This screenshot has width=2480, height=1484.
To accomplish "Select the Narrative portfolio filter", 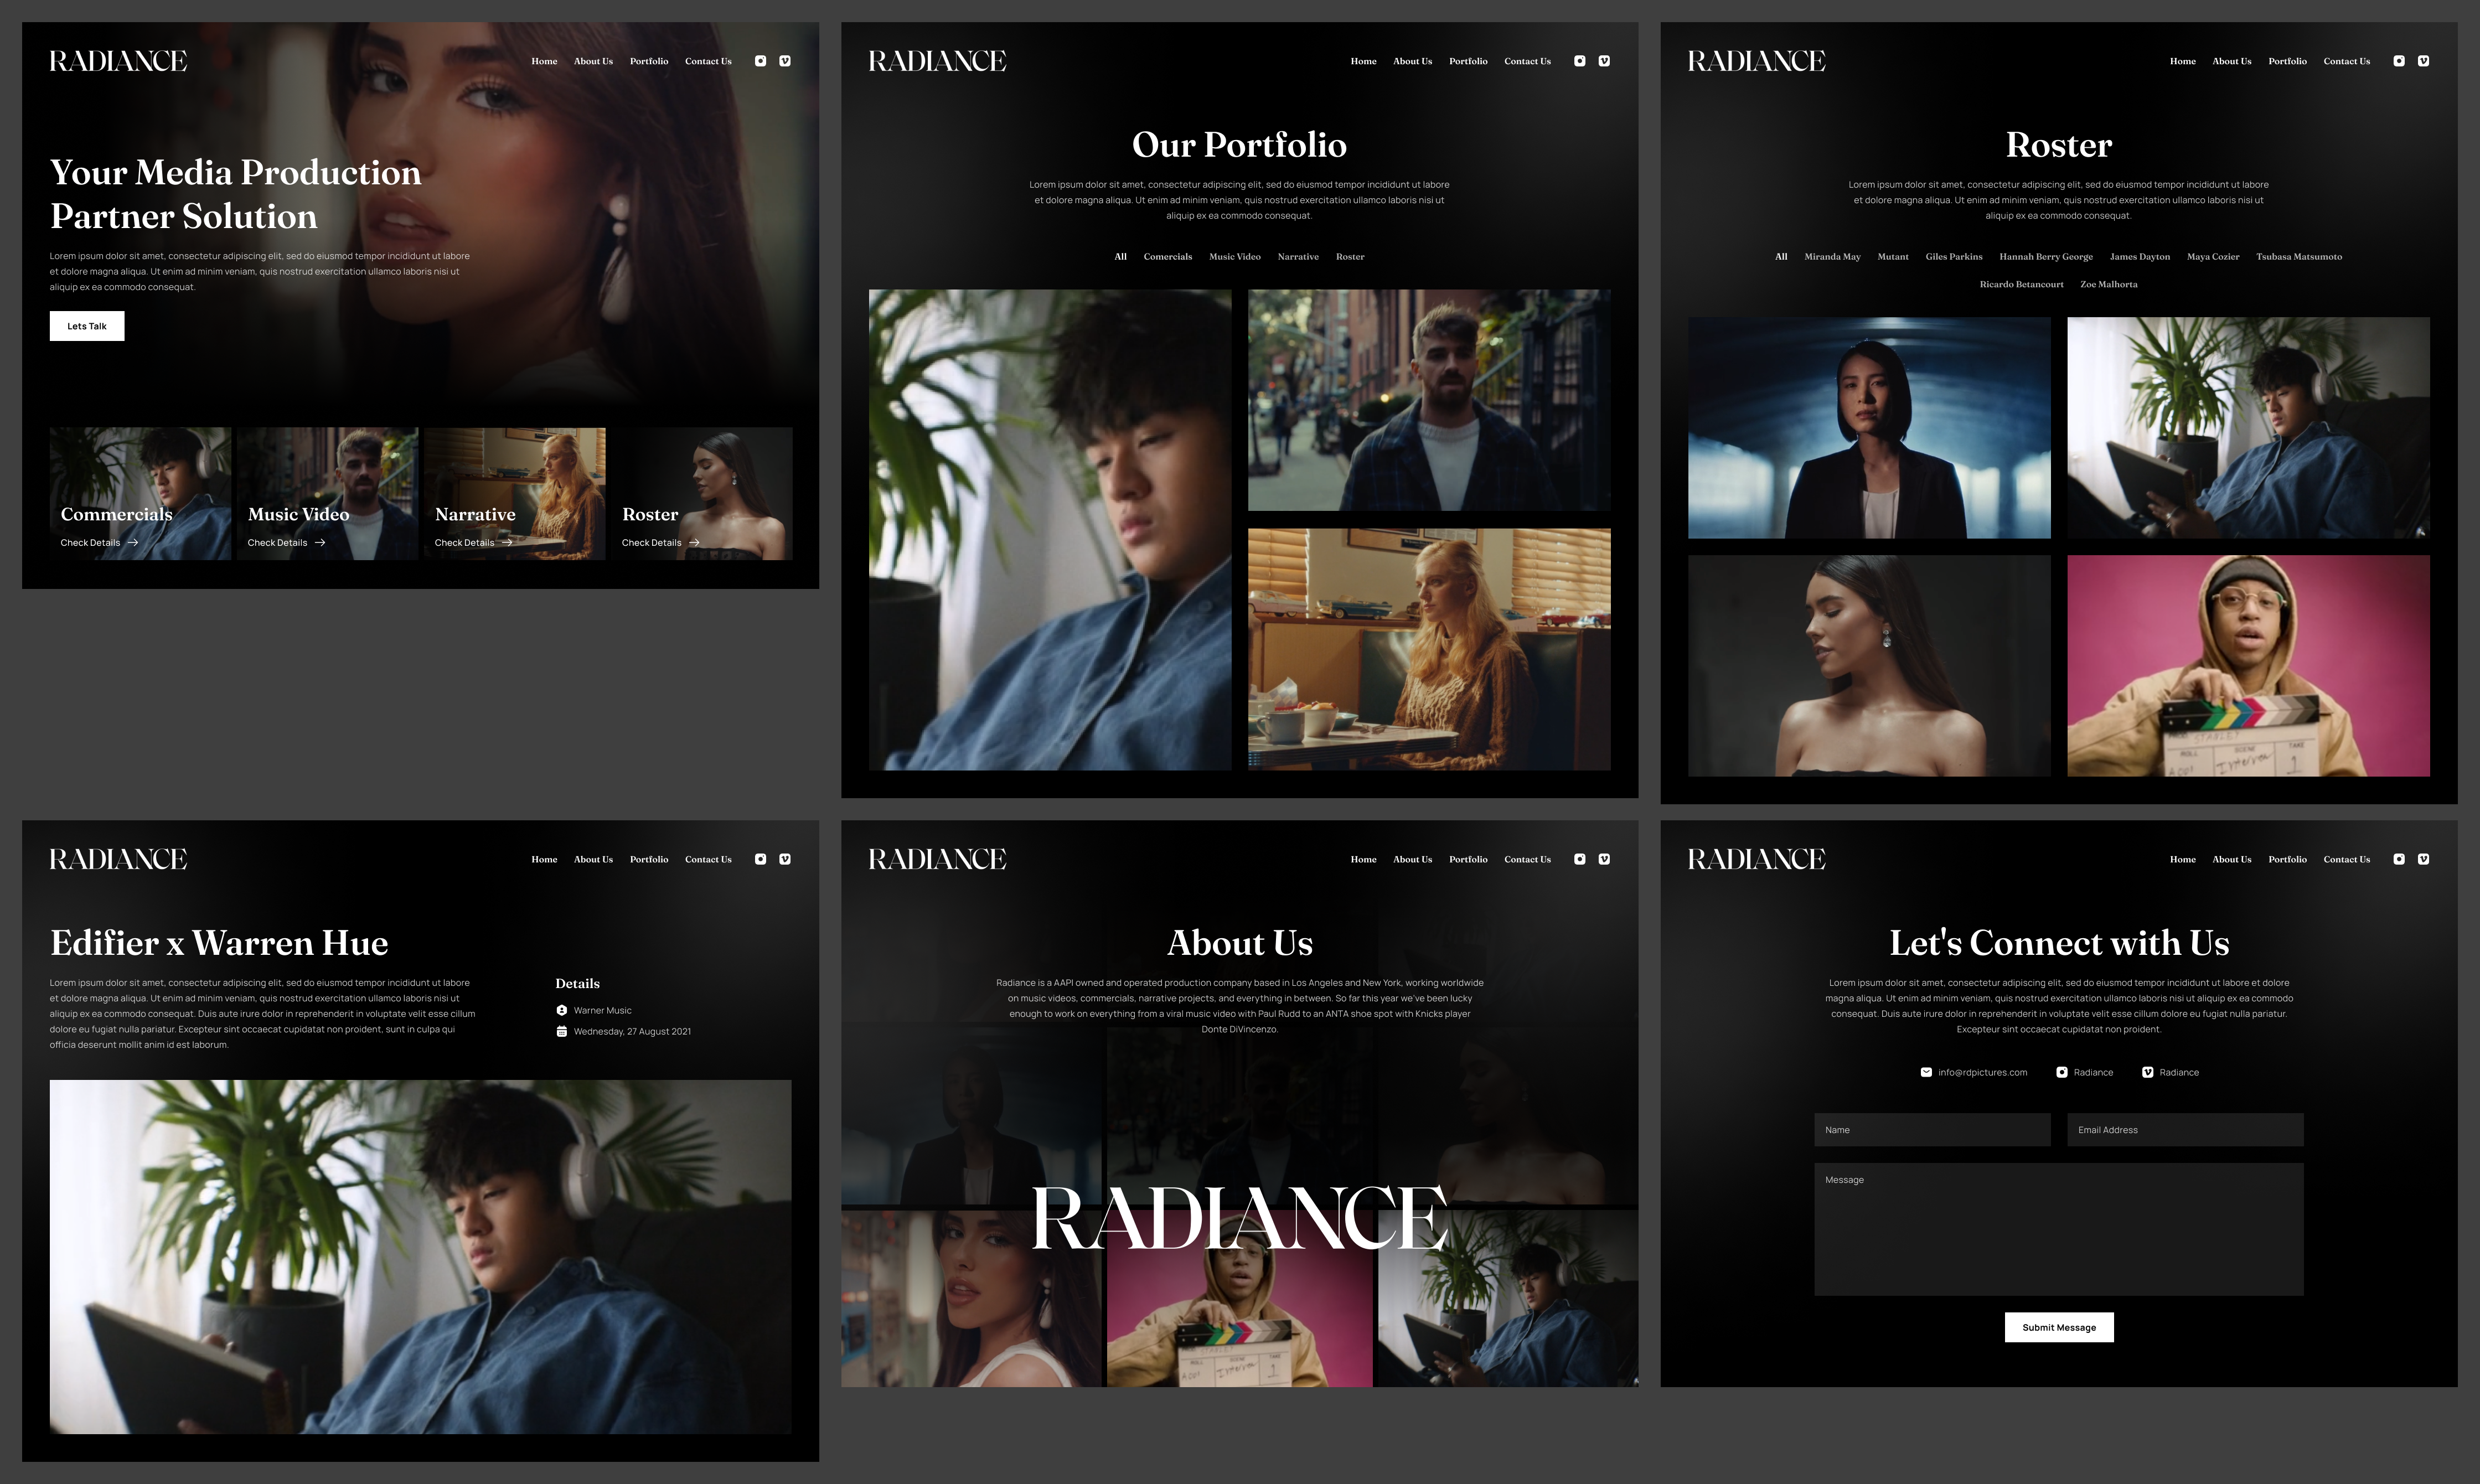I will (x=1298, y=256).
